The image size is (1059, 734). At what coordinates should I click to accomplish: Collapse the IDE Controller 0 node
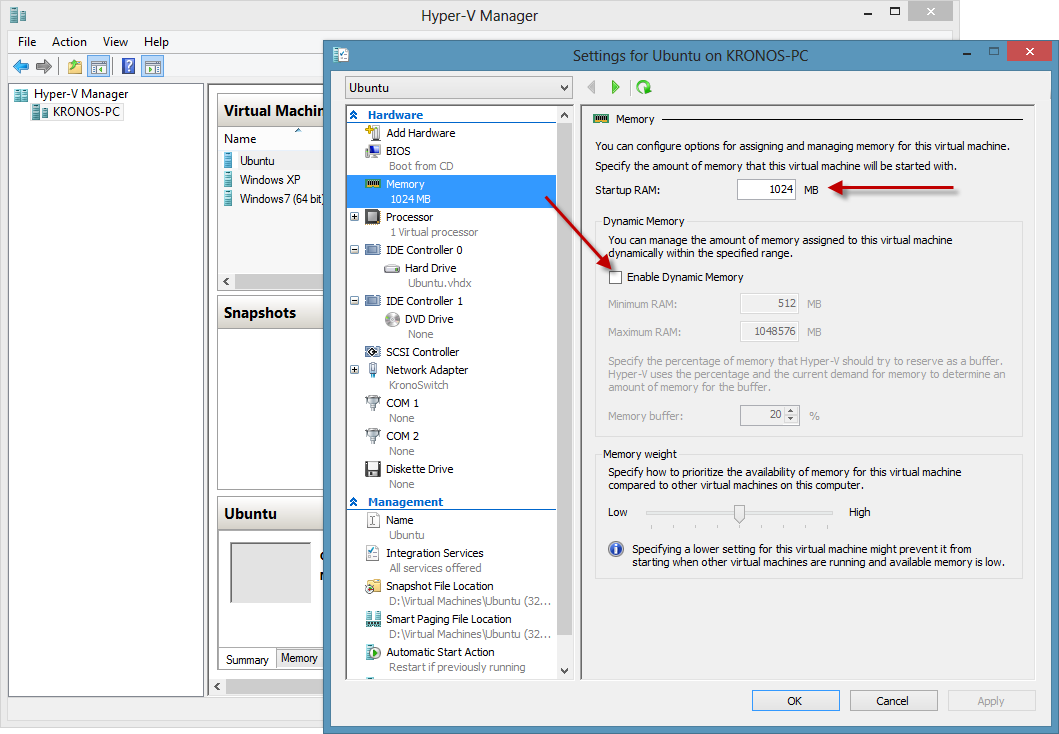[355, 250]
